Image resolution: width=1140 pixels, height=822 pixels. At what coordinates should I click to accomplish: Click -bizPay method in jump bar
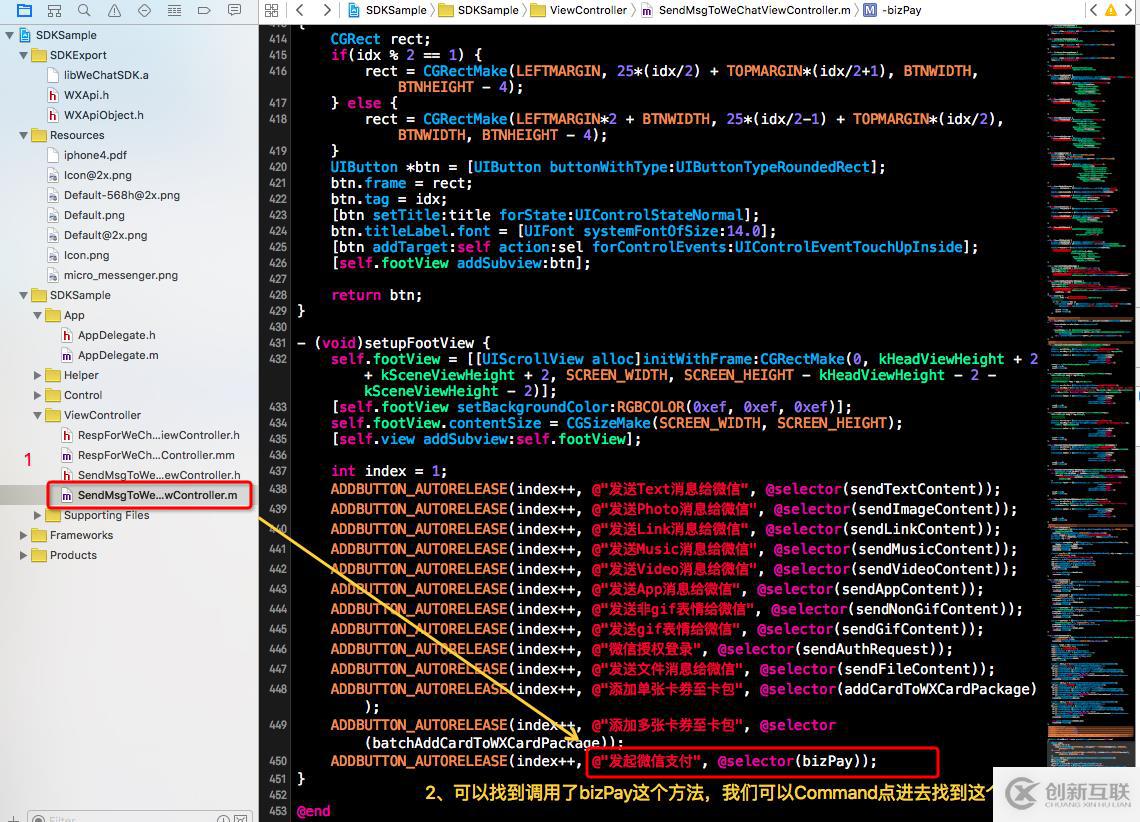(x=892, y=10)
